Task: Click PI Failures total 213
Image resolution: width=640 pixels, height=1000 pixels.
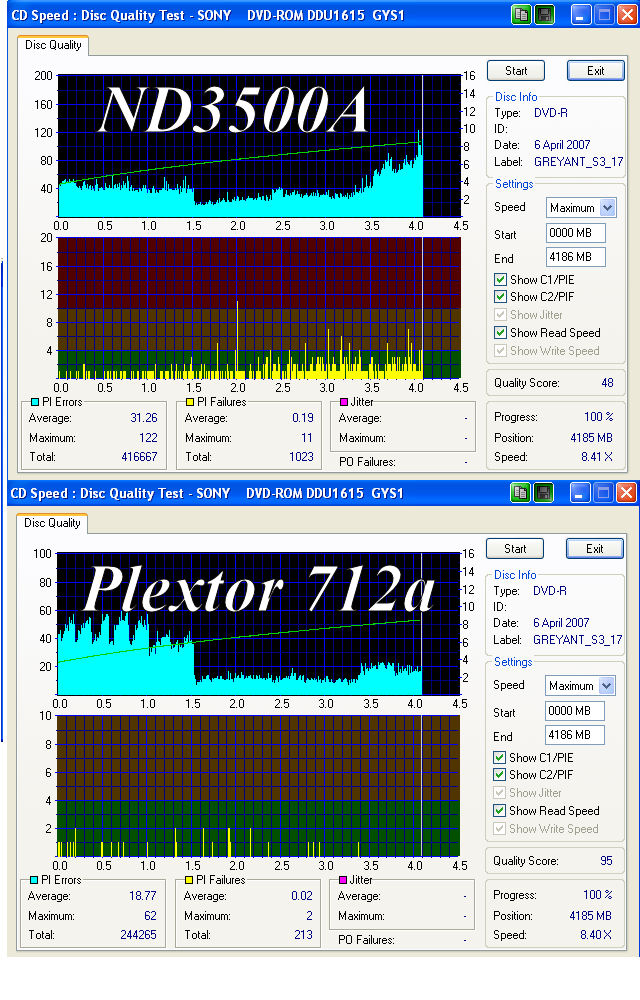Action: [x=303, y=935]
